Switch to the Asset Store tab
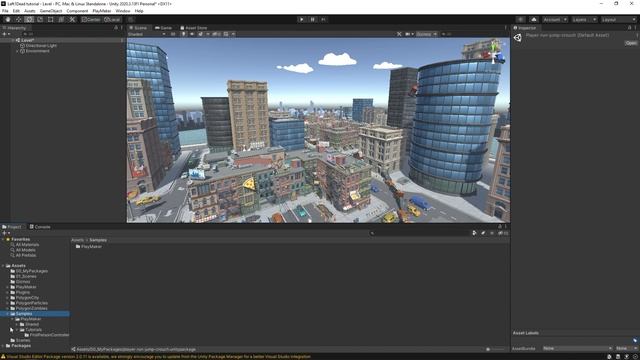This screenshot has height=360, width=640. [x=194, y=28]
